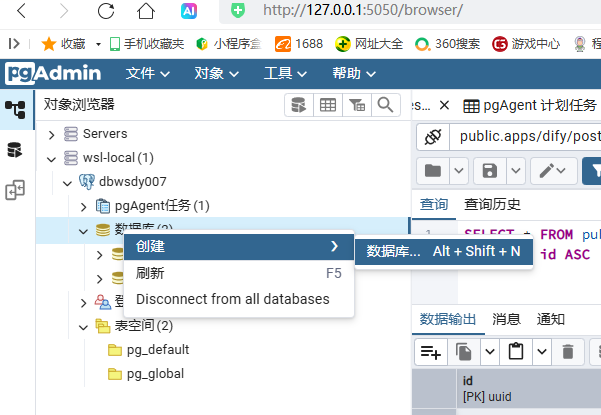Screen dimensions: 601x415
Task: Expand the open file dropdown arrow
Action: coord(459,171)
